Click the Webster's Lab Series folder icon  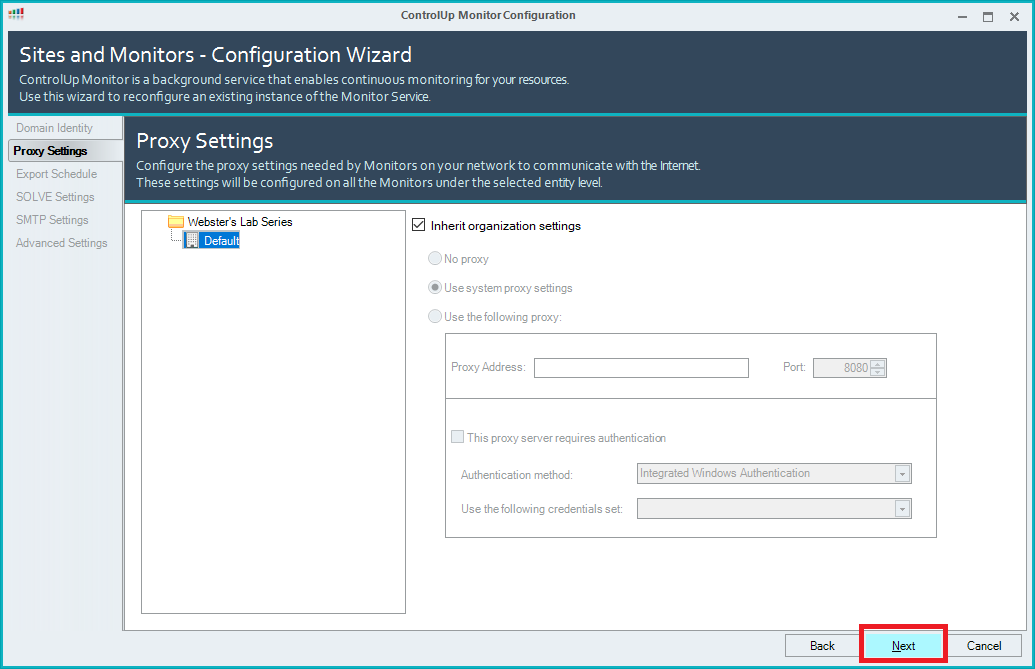176,222
